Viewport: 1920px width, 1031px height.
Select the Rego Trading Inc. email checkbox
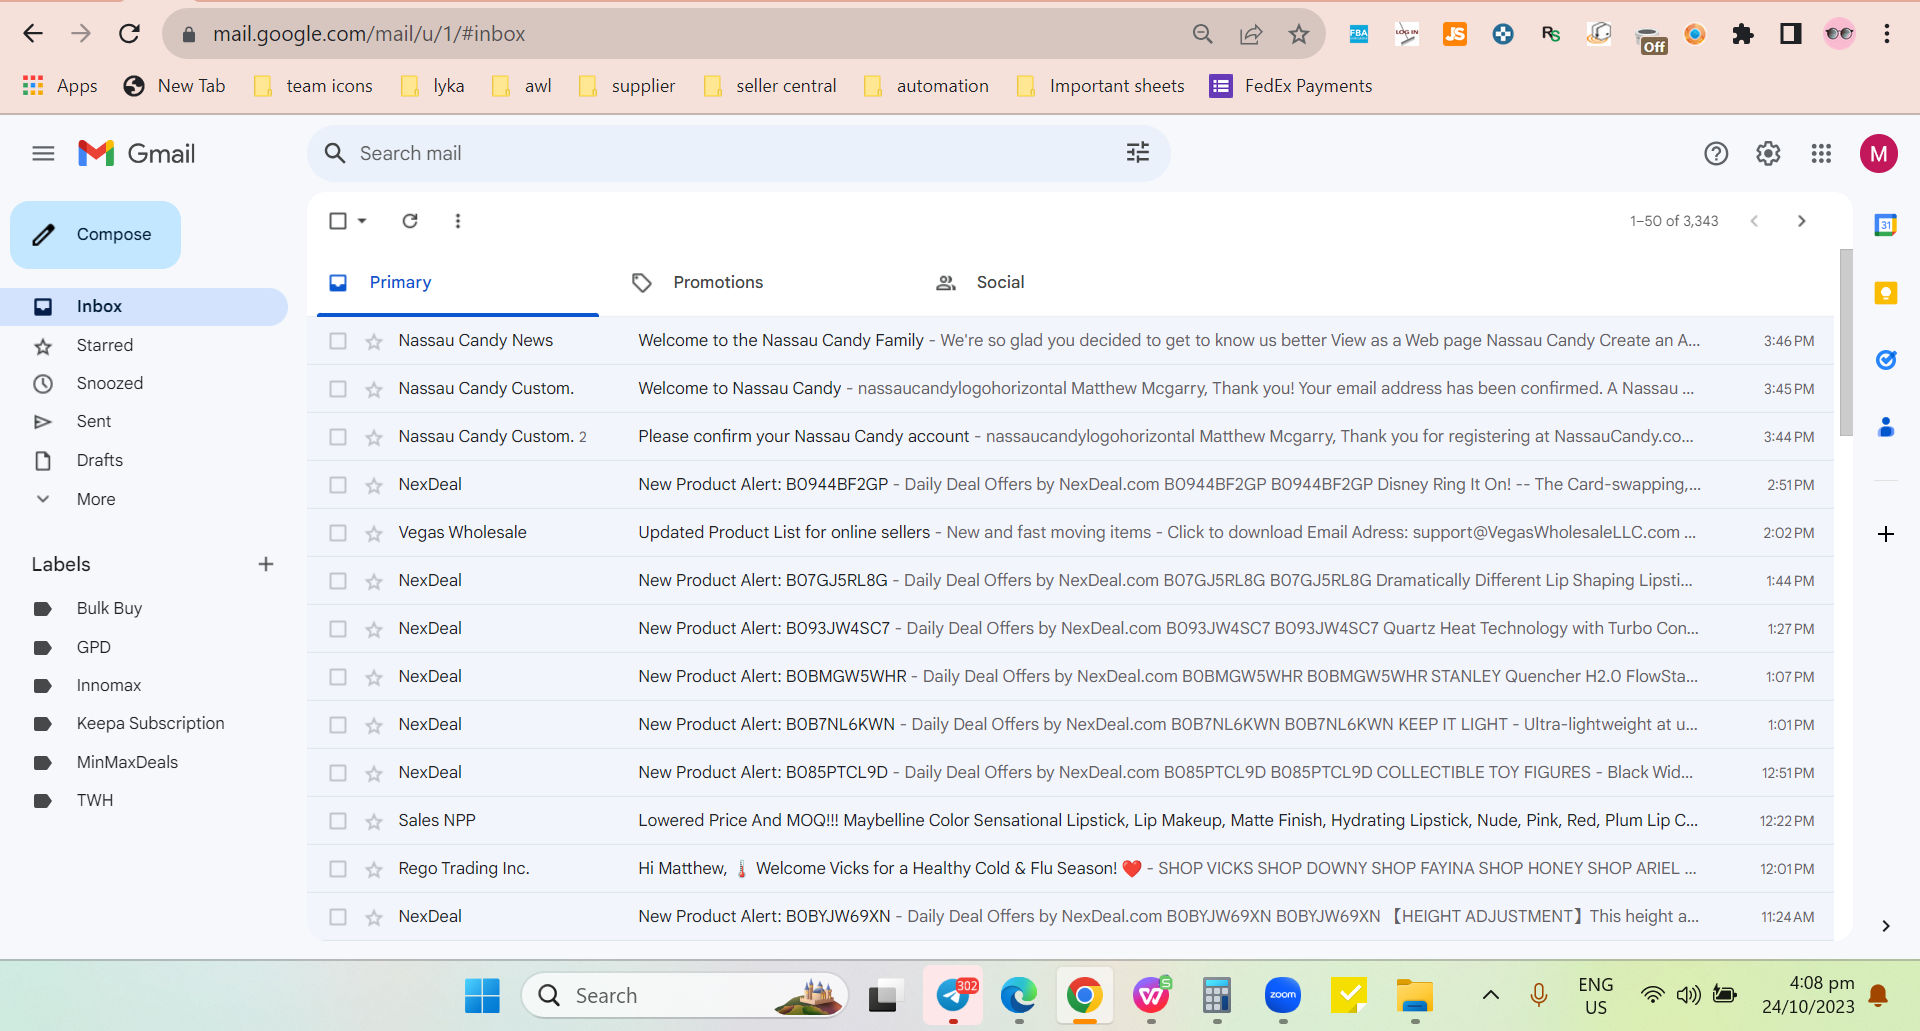point(338,869)
